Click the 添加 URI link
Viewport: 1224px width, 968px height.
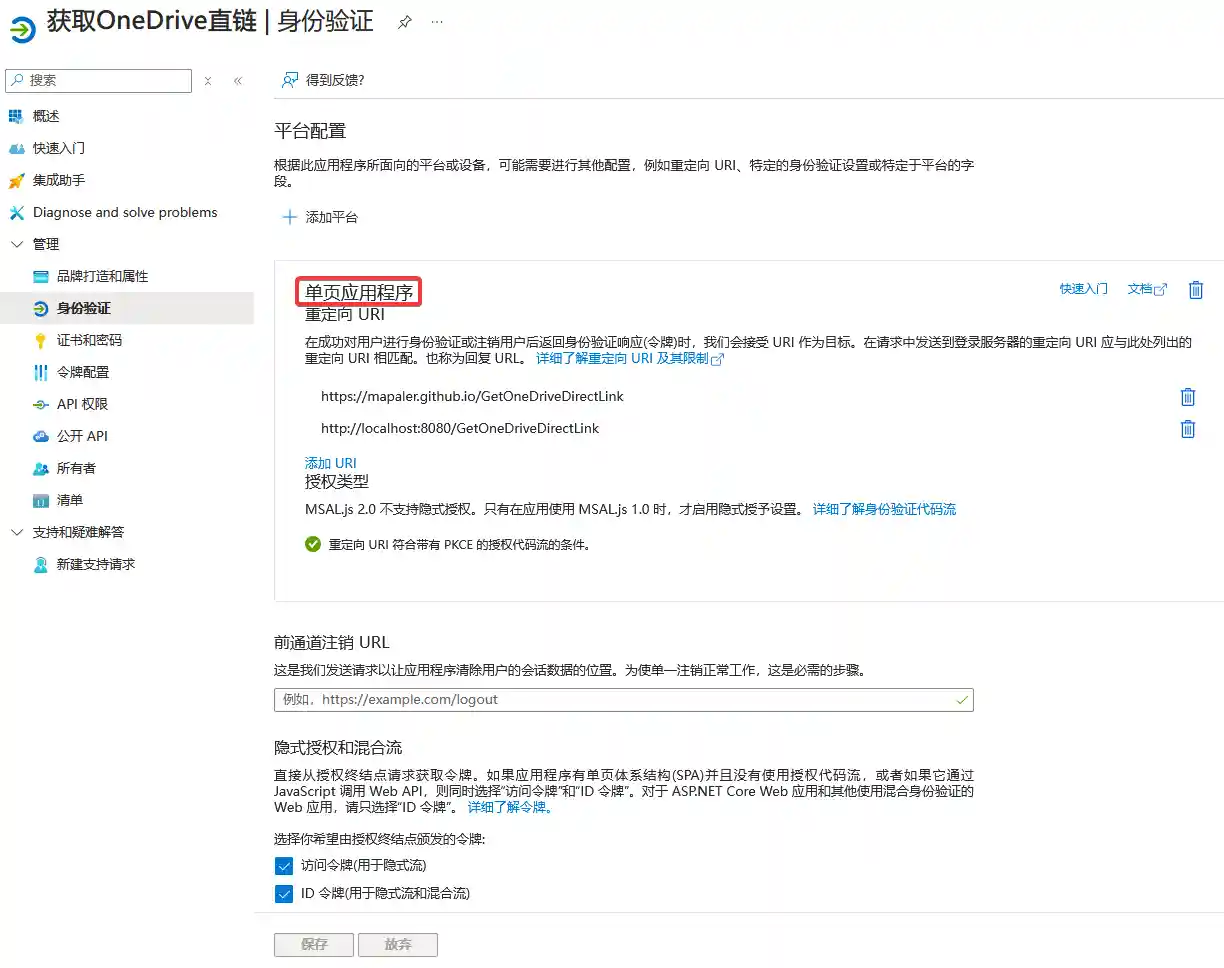[330, 463]
